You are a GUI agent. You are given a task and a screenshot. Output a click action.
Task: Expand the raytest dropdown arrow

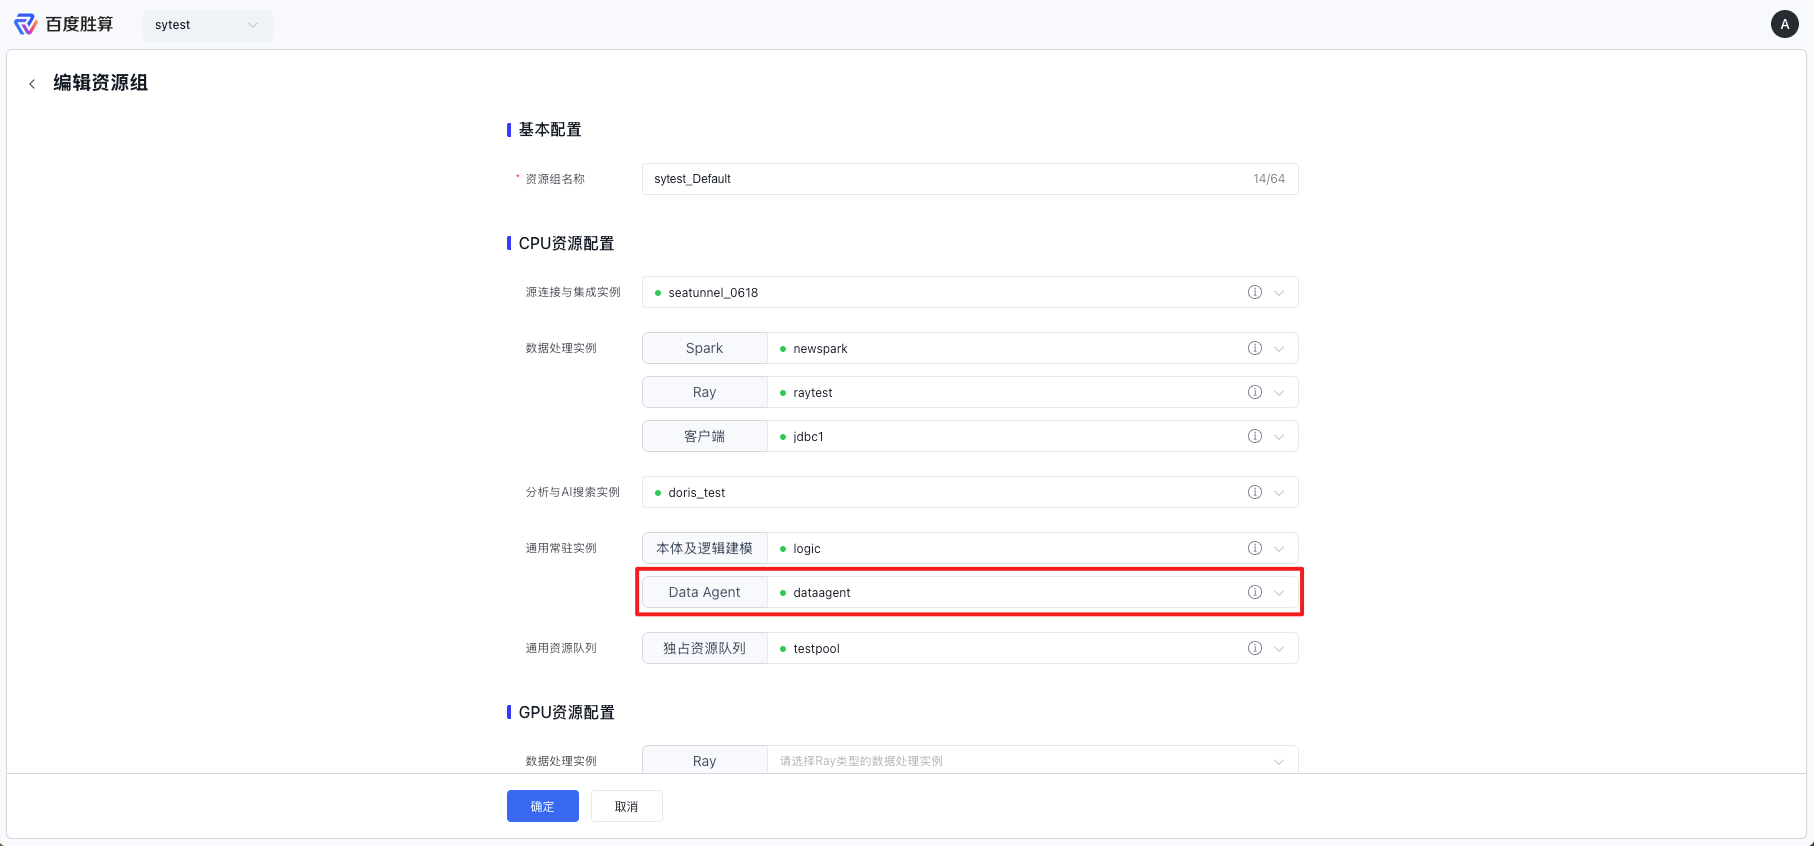[1279, 393]
